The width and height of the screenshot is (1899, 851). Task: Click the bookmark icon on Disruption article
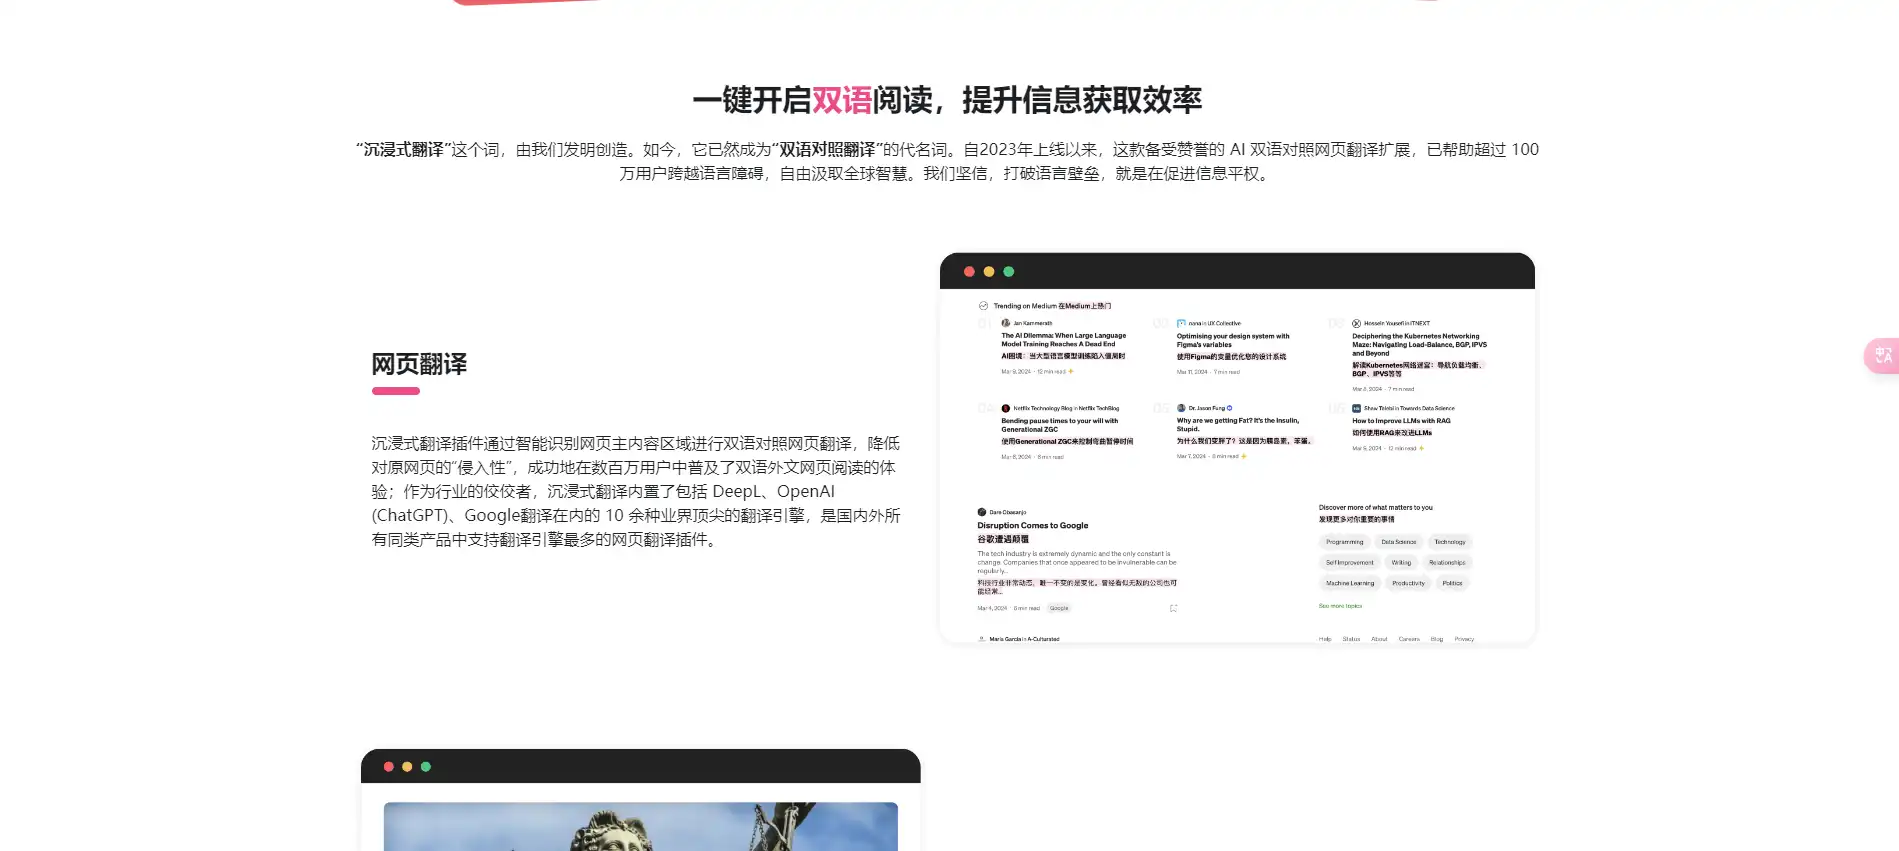[1173, 608]
